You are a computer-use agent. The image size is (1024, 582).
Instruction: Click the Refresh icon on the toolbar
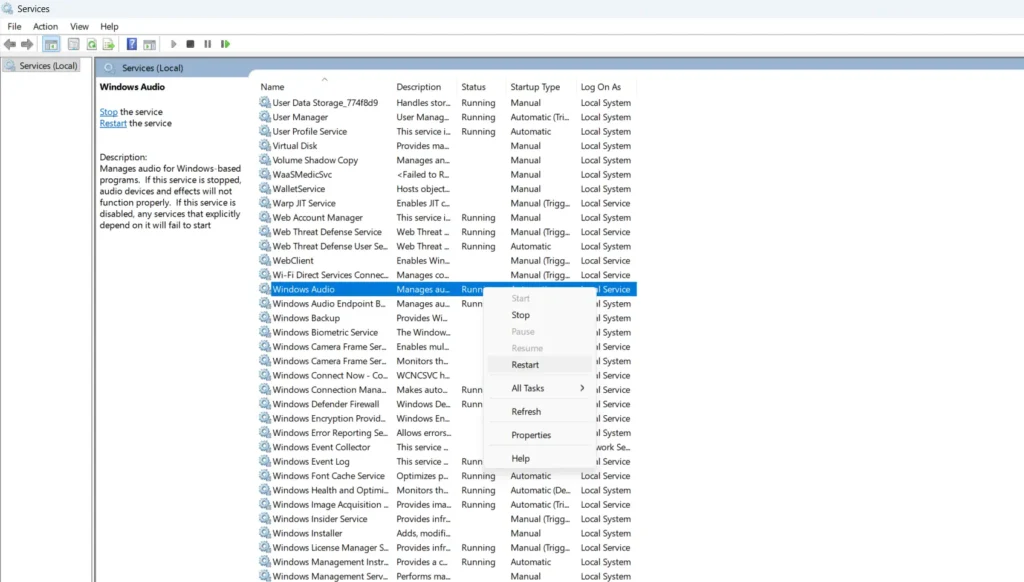point(91,43)
